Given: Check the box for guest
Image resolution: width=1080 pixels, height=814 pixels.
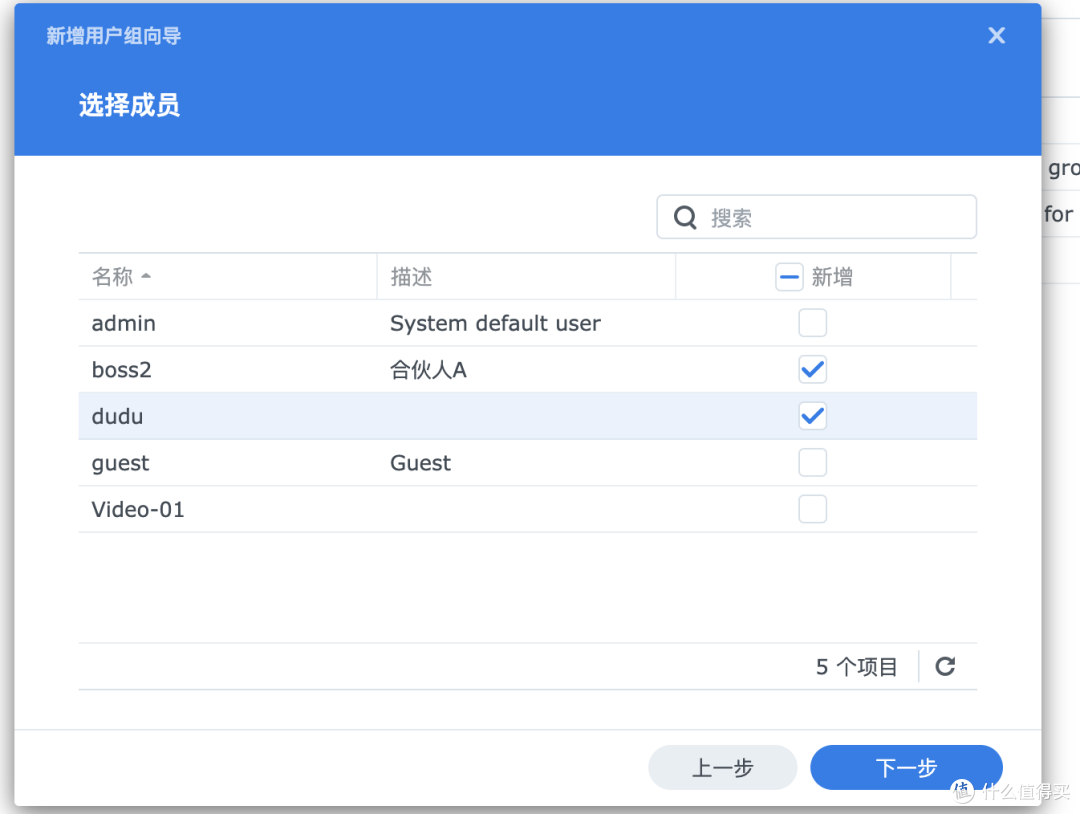Looking at the screenshot, I should (813, 463).
